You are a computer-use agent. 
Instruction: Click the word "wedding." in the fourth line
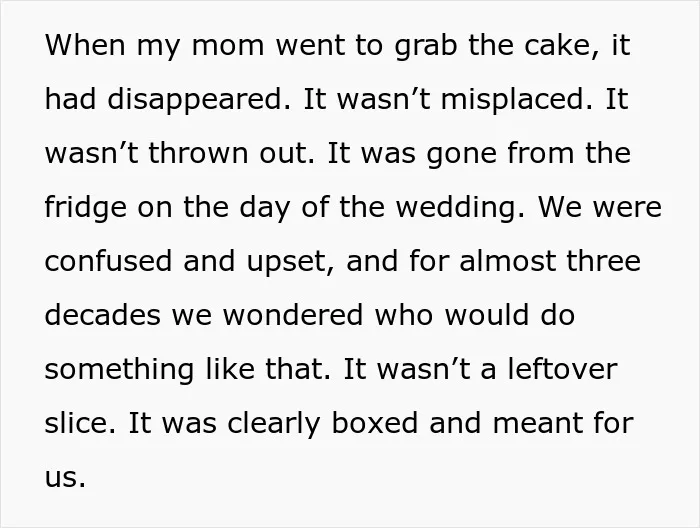tap(461, 209)
